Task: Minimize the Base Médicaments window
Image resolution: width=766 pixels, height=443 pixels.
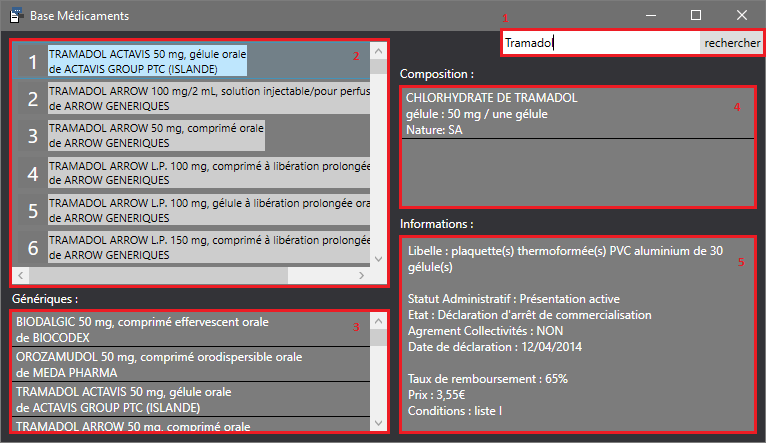Action: (651, 16)
